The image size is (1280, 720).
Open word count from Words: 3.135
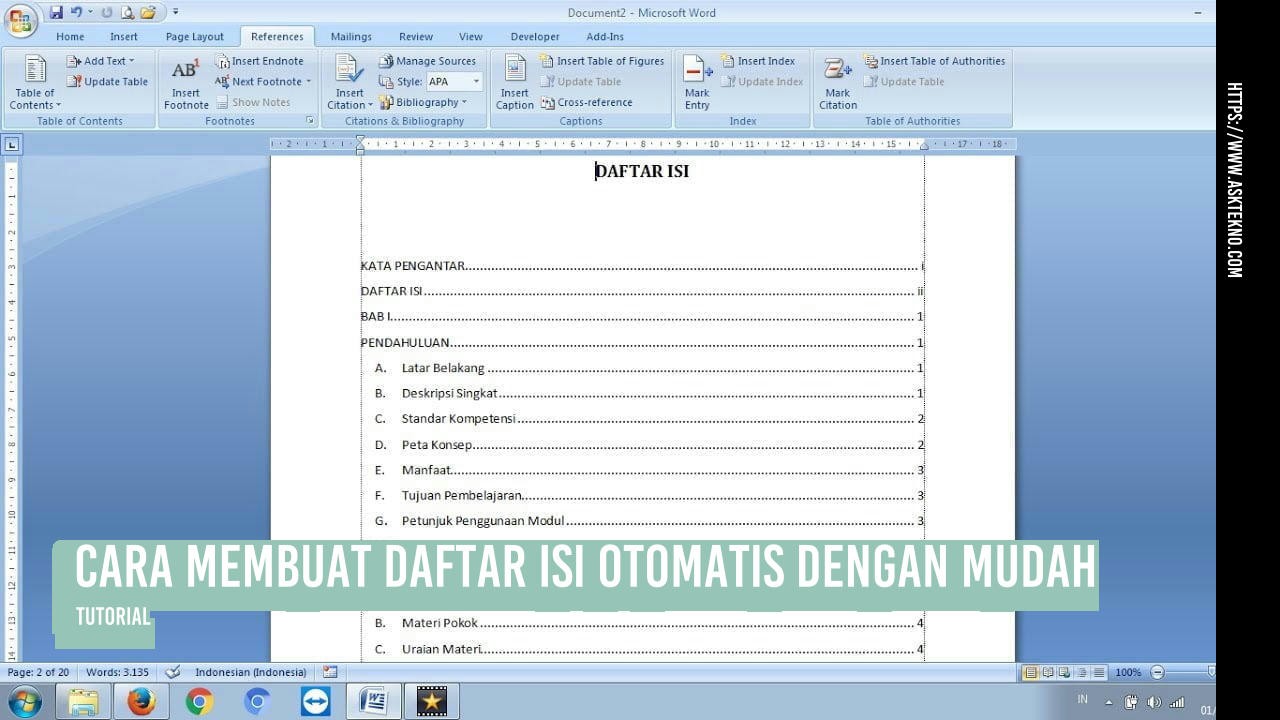(x=117, y=672)
